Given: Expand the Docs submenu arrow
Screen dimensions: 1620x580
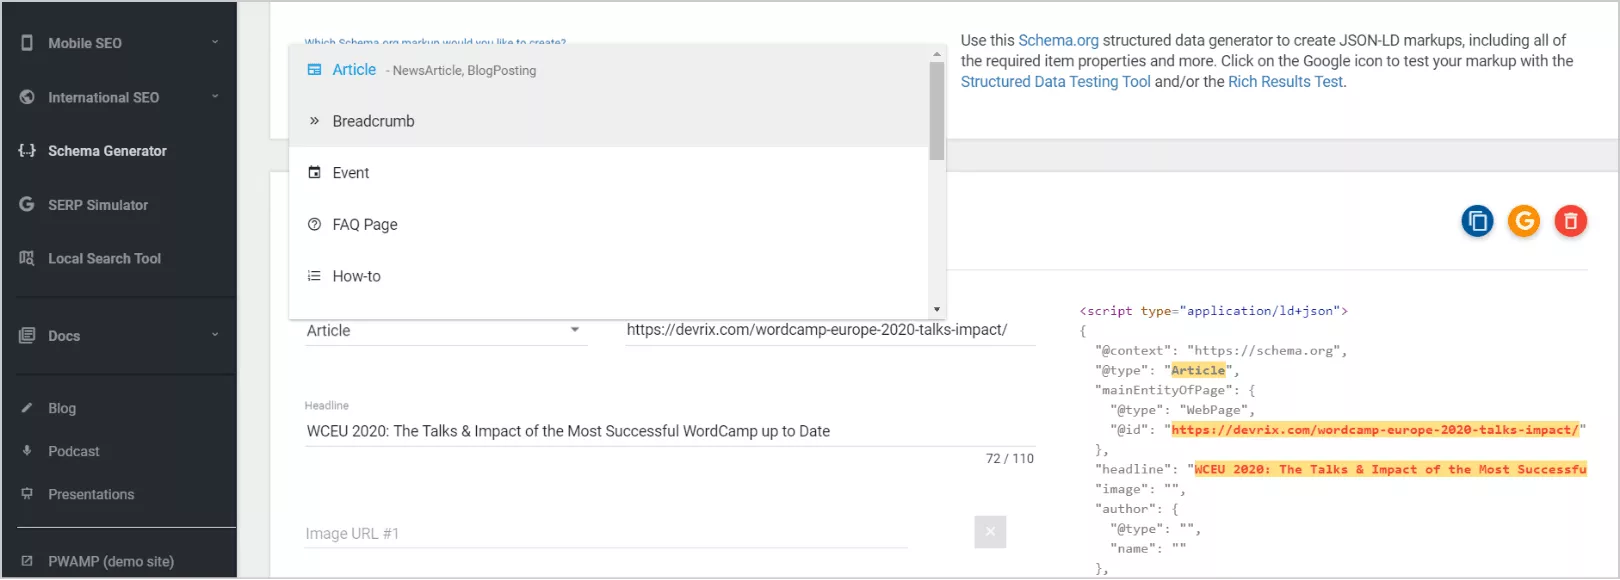Looking at the screenshot, I should coord(215,335).
